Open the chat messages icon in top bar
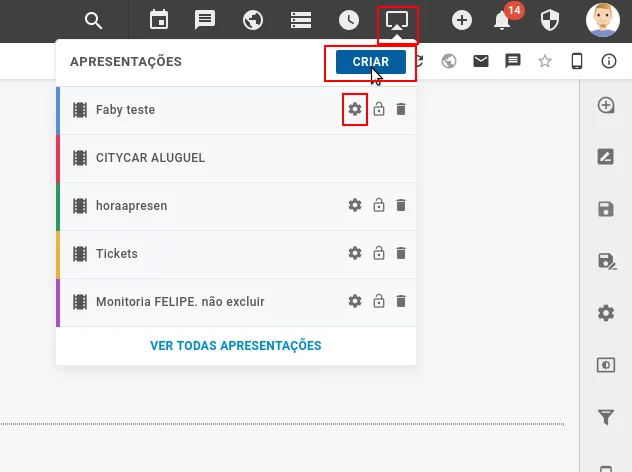Viewport: 632px width, 472px height. 205,20
